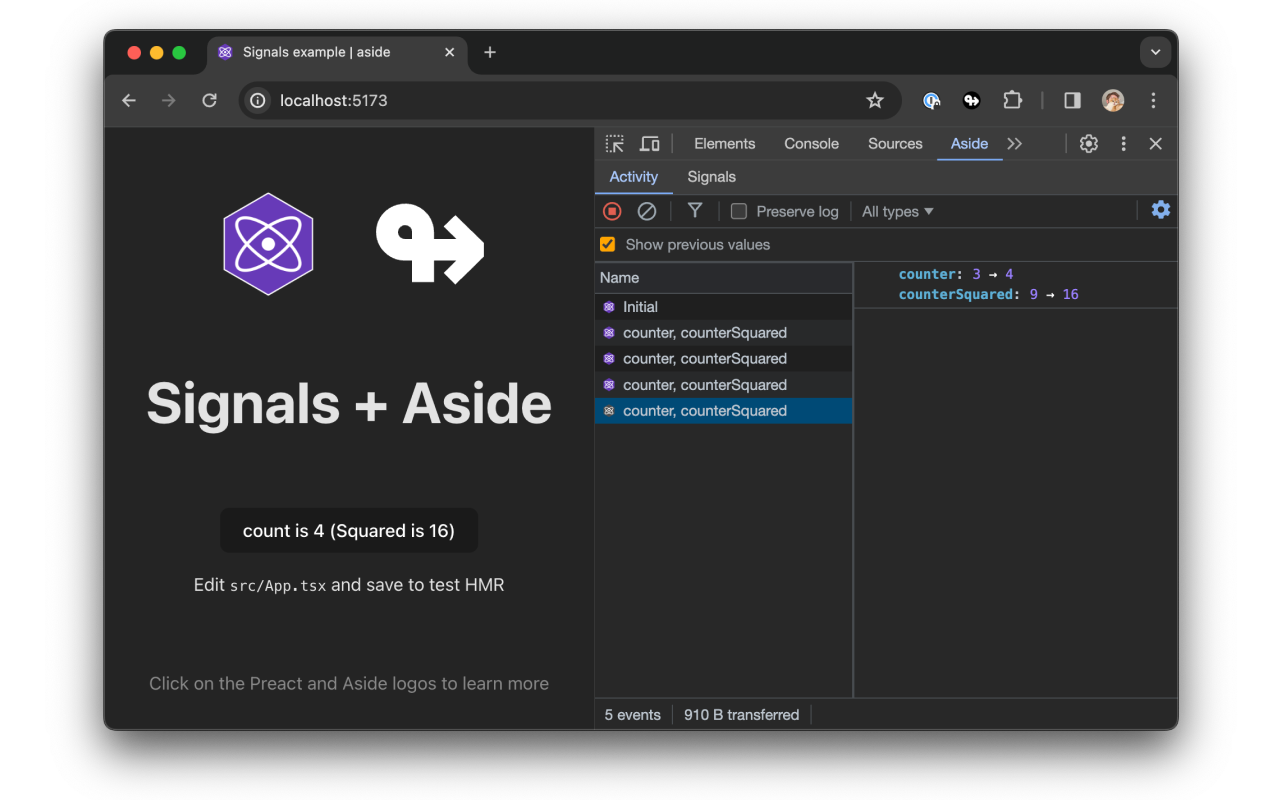
Task: Stop recording activity
Action: coord(612,211)
